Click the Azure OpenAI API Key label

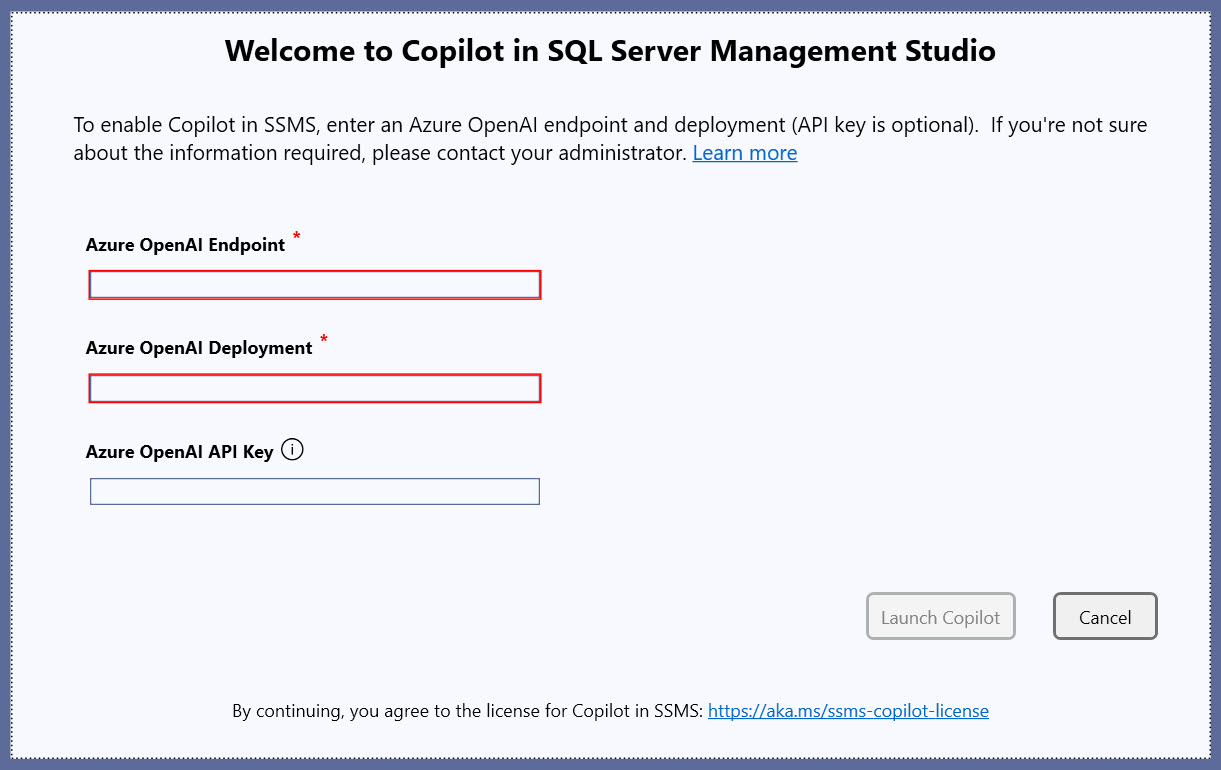click(179, 452)
